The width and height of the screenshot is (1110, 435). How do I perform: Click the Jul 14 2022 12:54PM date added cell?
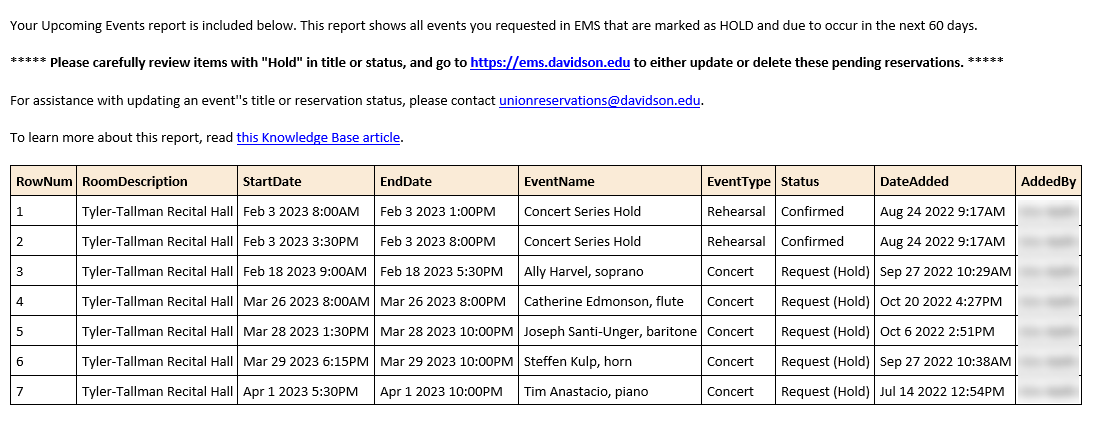click(945, 391)
